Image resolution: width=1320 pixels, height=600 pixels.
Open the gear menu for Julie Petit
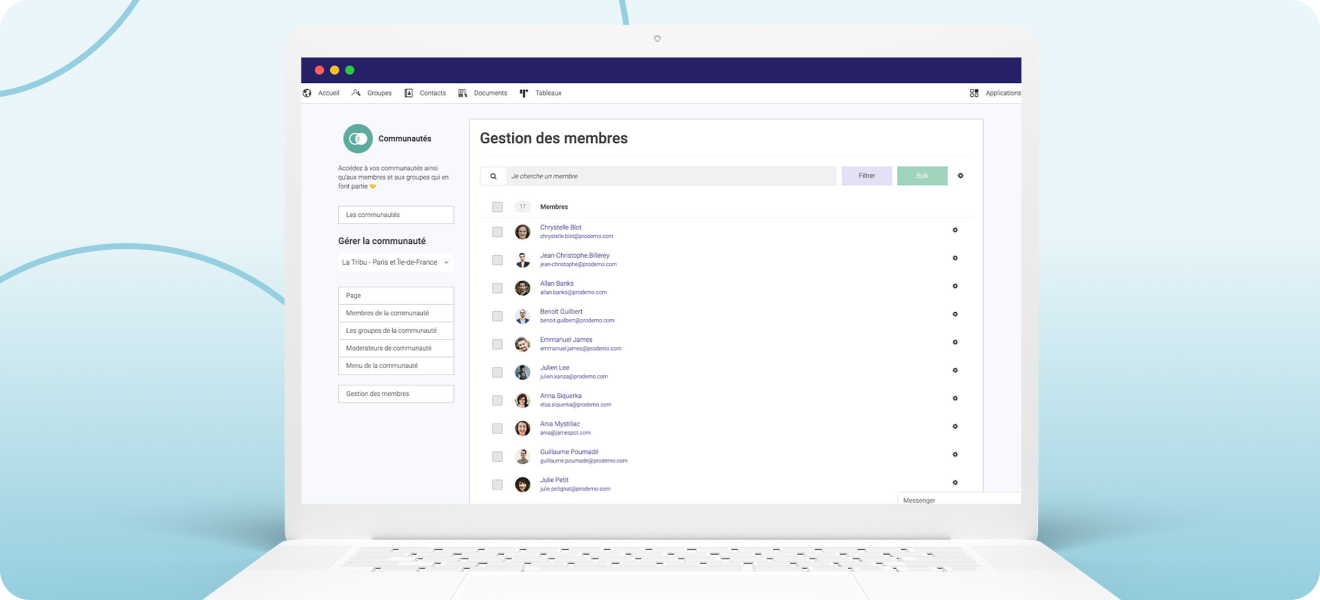pos(955,482)
